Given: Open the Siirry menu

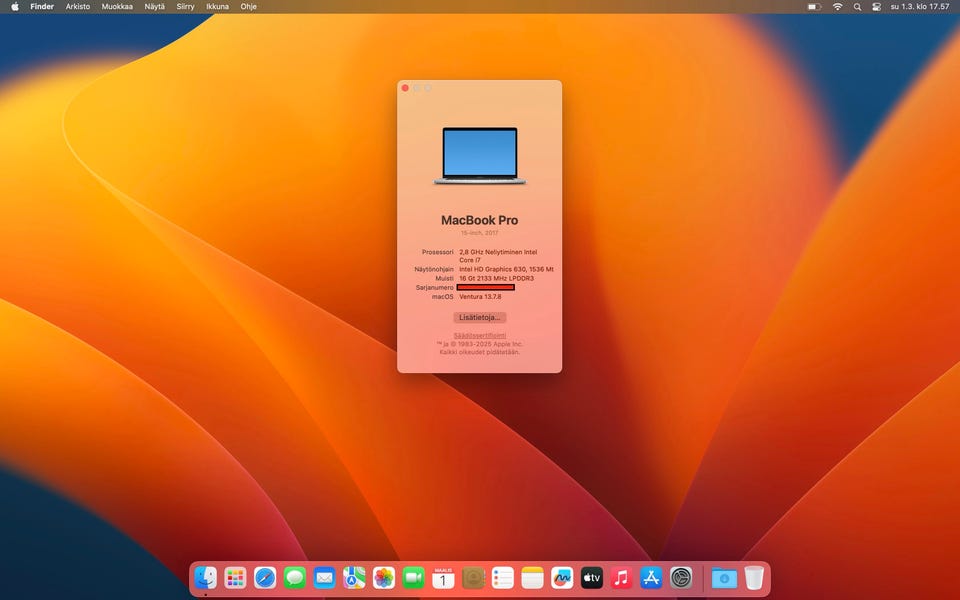Looking at the screenshot, I should tap(186, 7).
